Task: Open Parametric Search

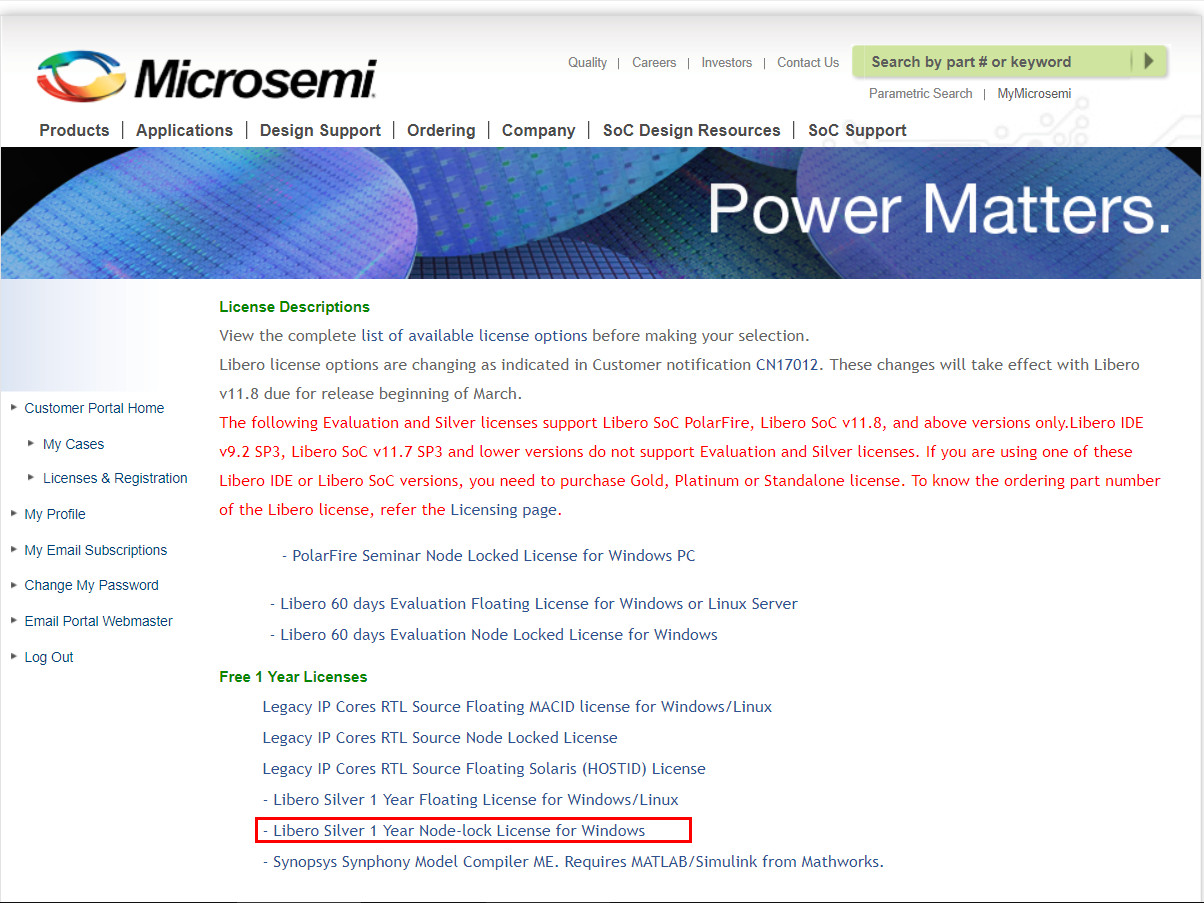Action: click(920, 93)
